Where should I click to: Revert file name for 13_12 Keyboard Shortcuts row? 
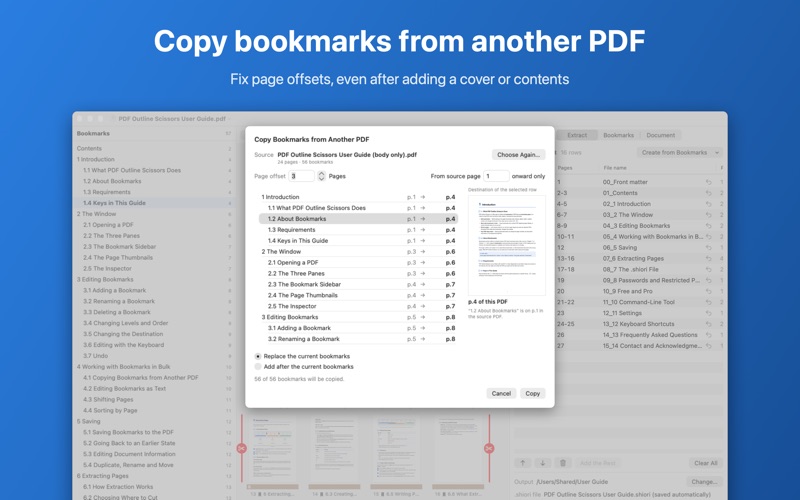[x=709, y=324]
